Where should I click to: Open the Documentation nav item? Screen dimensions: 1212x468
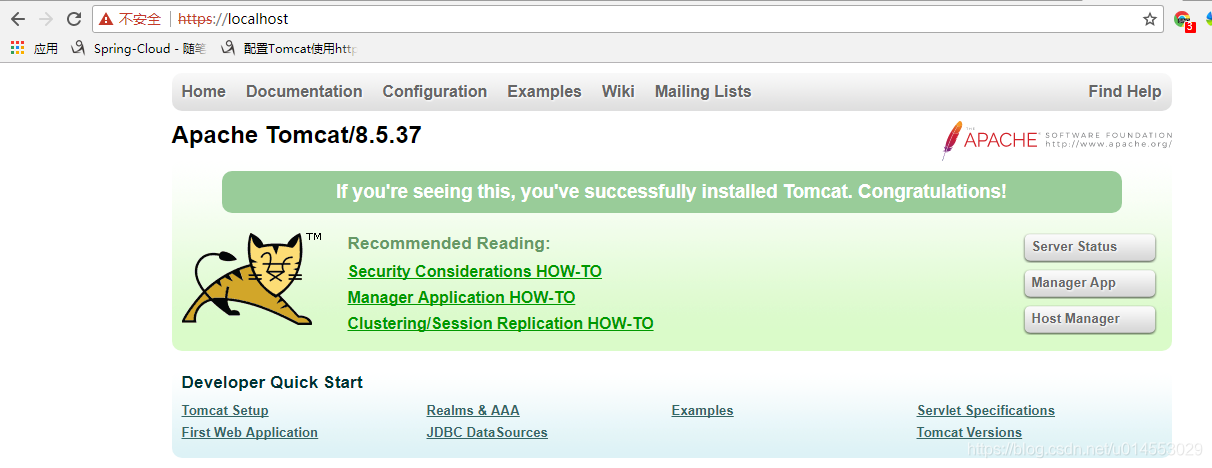tap(304, 91)
